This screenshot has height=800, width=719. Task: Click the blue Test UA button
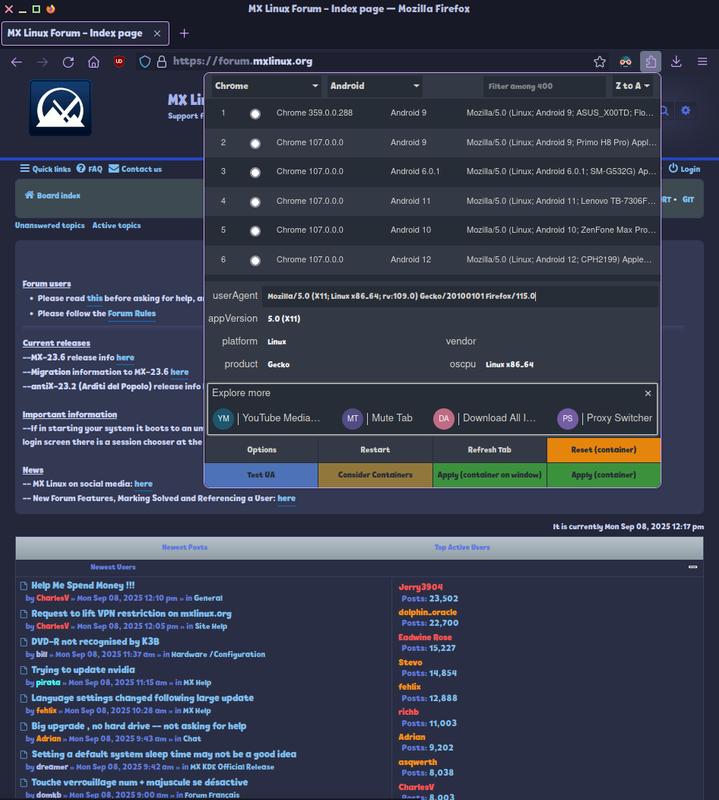[261, 475]
